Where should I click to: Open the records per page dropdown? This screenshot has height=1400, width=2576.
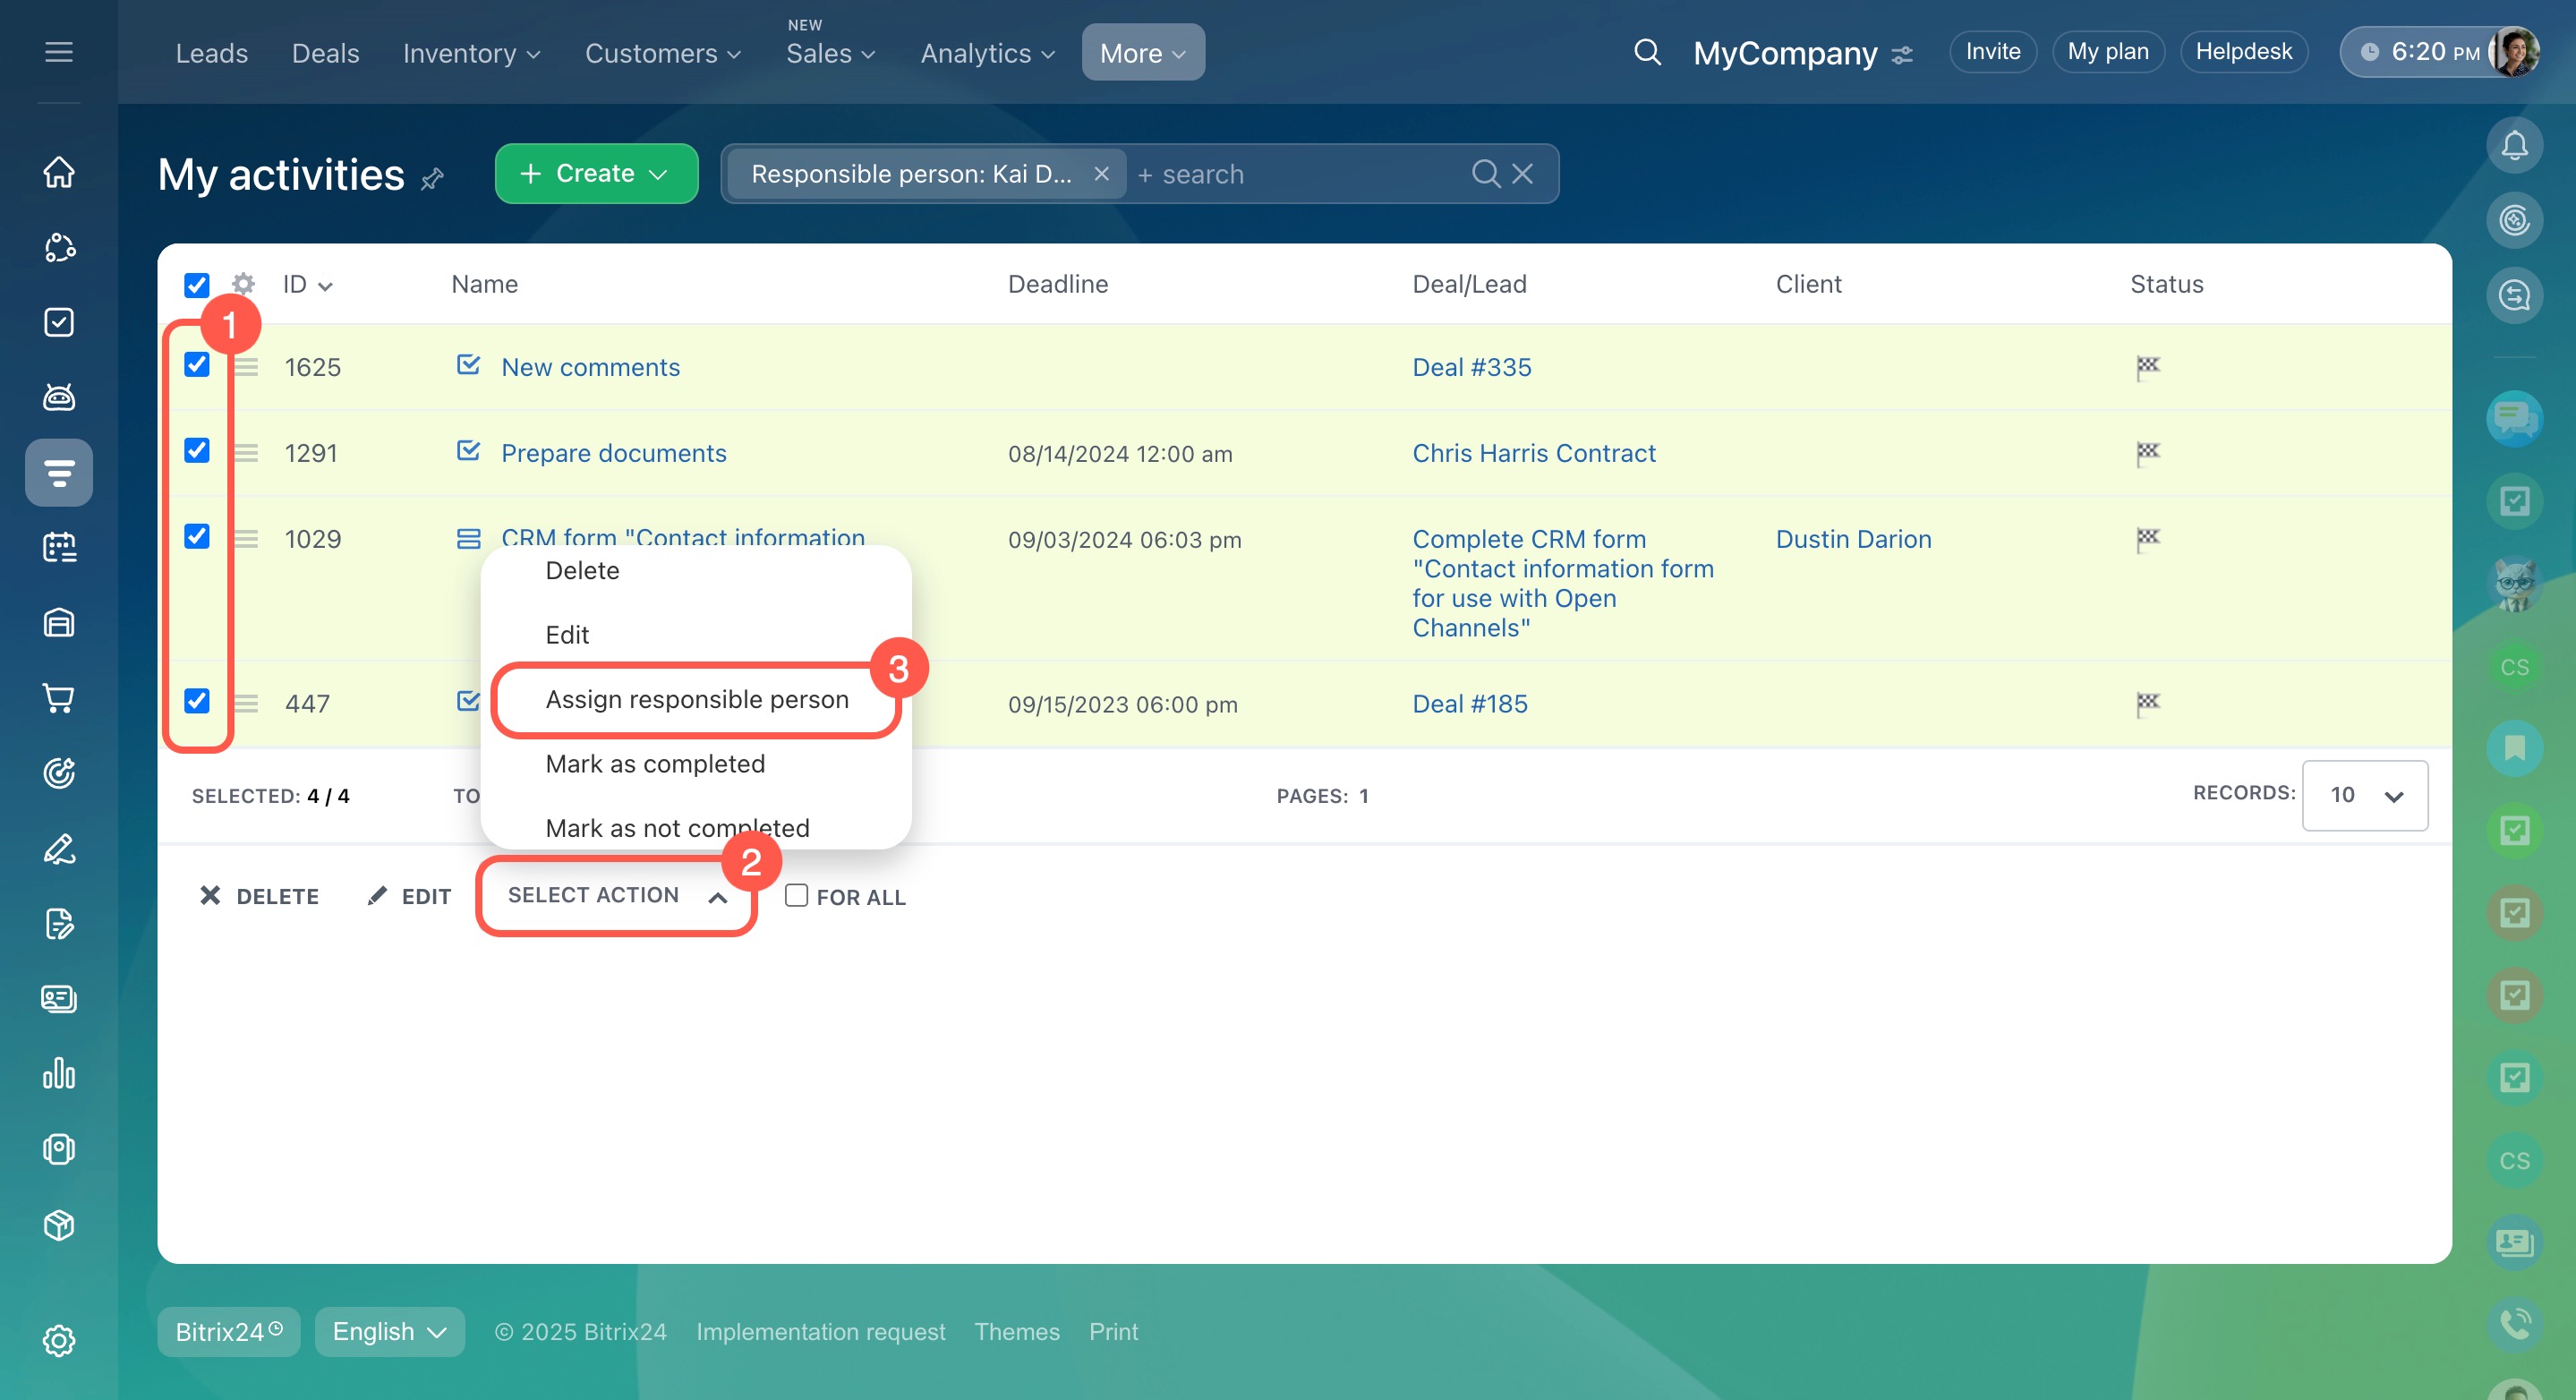pos(2364,795)
